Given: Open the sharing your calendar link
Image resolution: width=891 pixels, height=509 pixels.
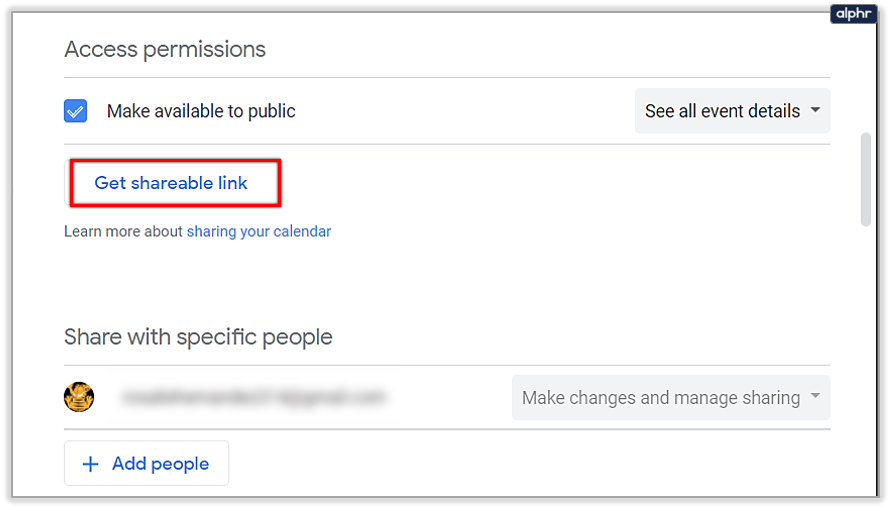Looking at the screenshot, I should 258,231.
